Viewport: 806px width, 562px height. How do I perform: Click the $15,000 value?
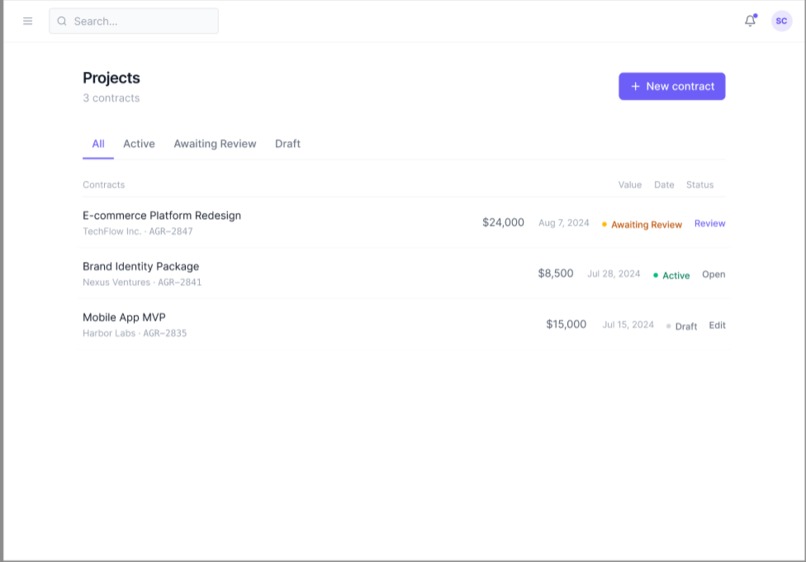[x=566, y=324]
